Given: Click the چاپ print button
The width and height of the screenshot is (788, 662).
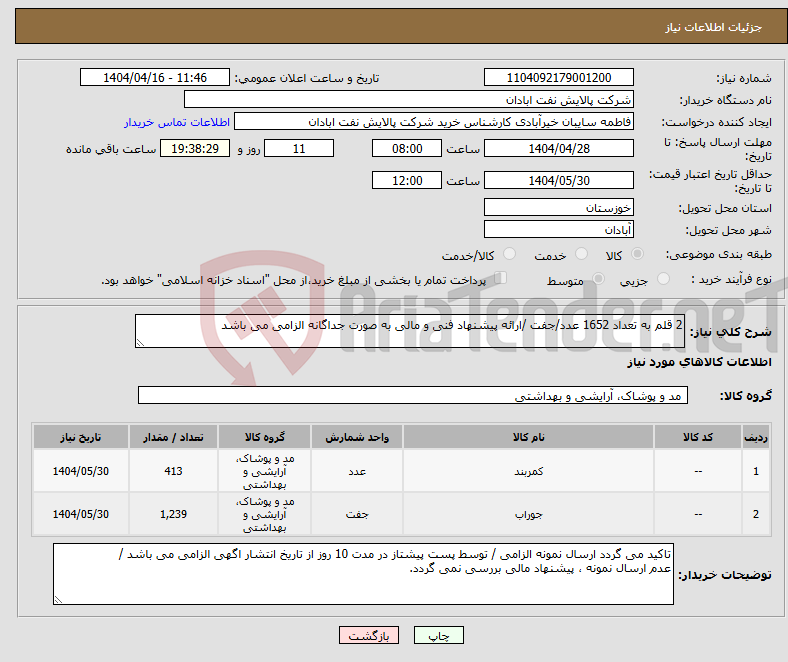Looking at the screenshot, I should (439, 635).
